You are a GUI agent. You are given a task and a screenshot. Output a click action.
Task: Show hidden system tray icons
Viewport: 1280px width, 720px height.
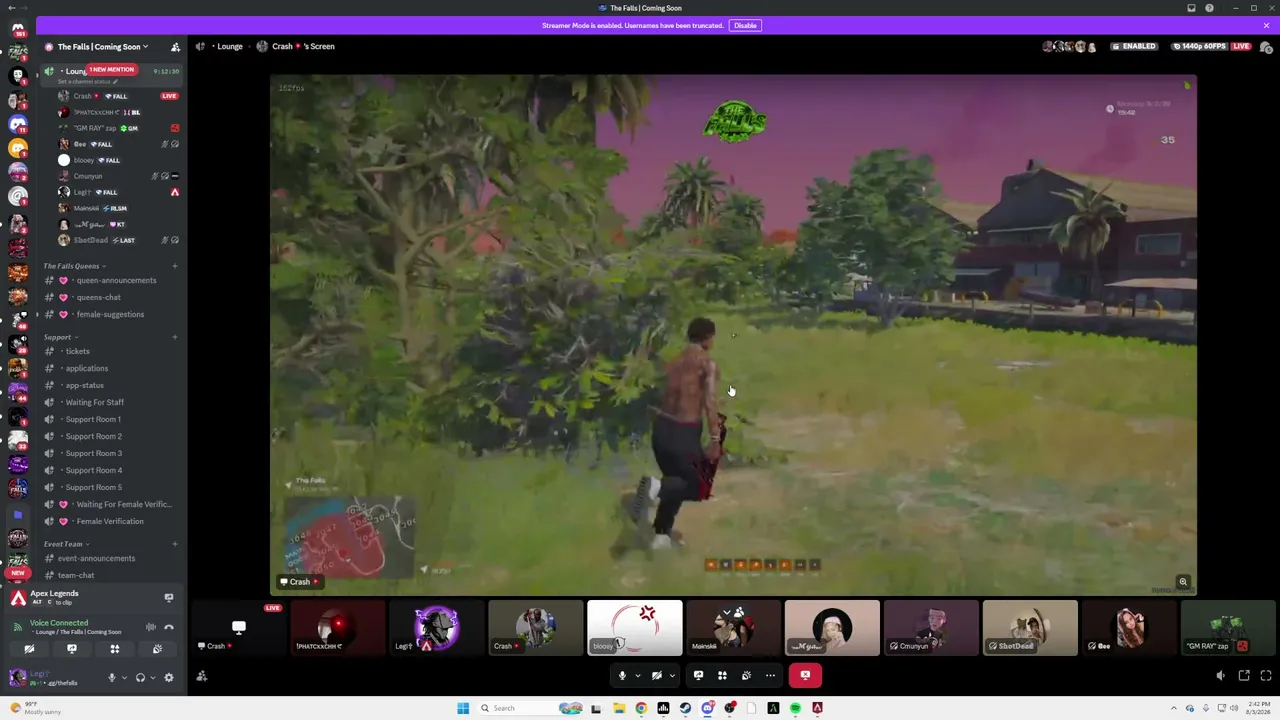click(1176, 708)
